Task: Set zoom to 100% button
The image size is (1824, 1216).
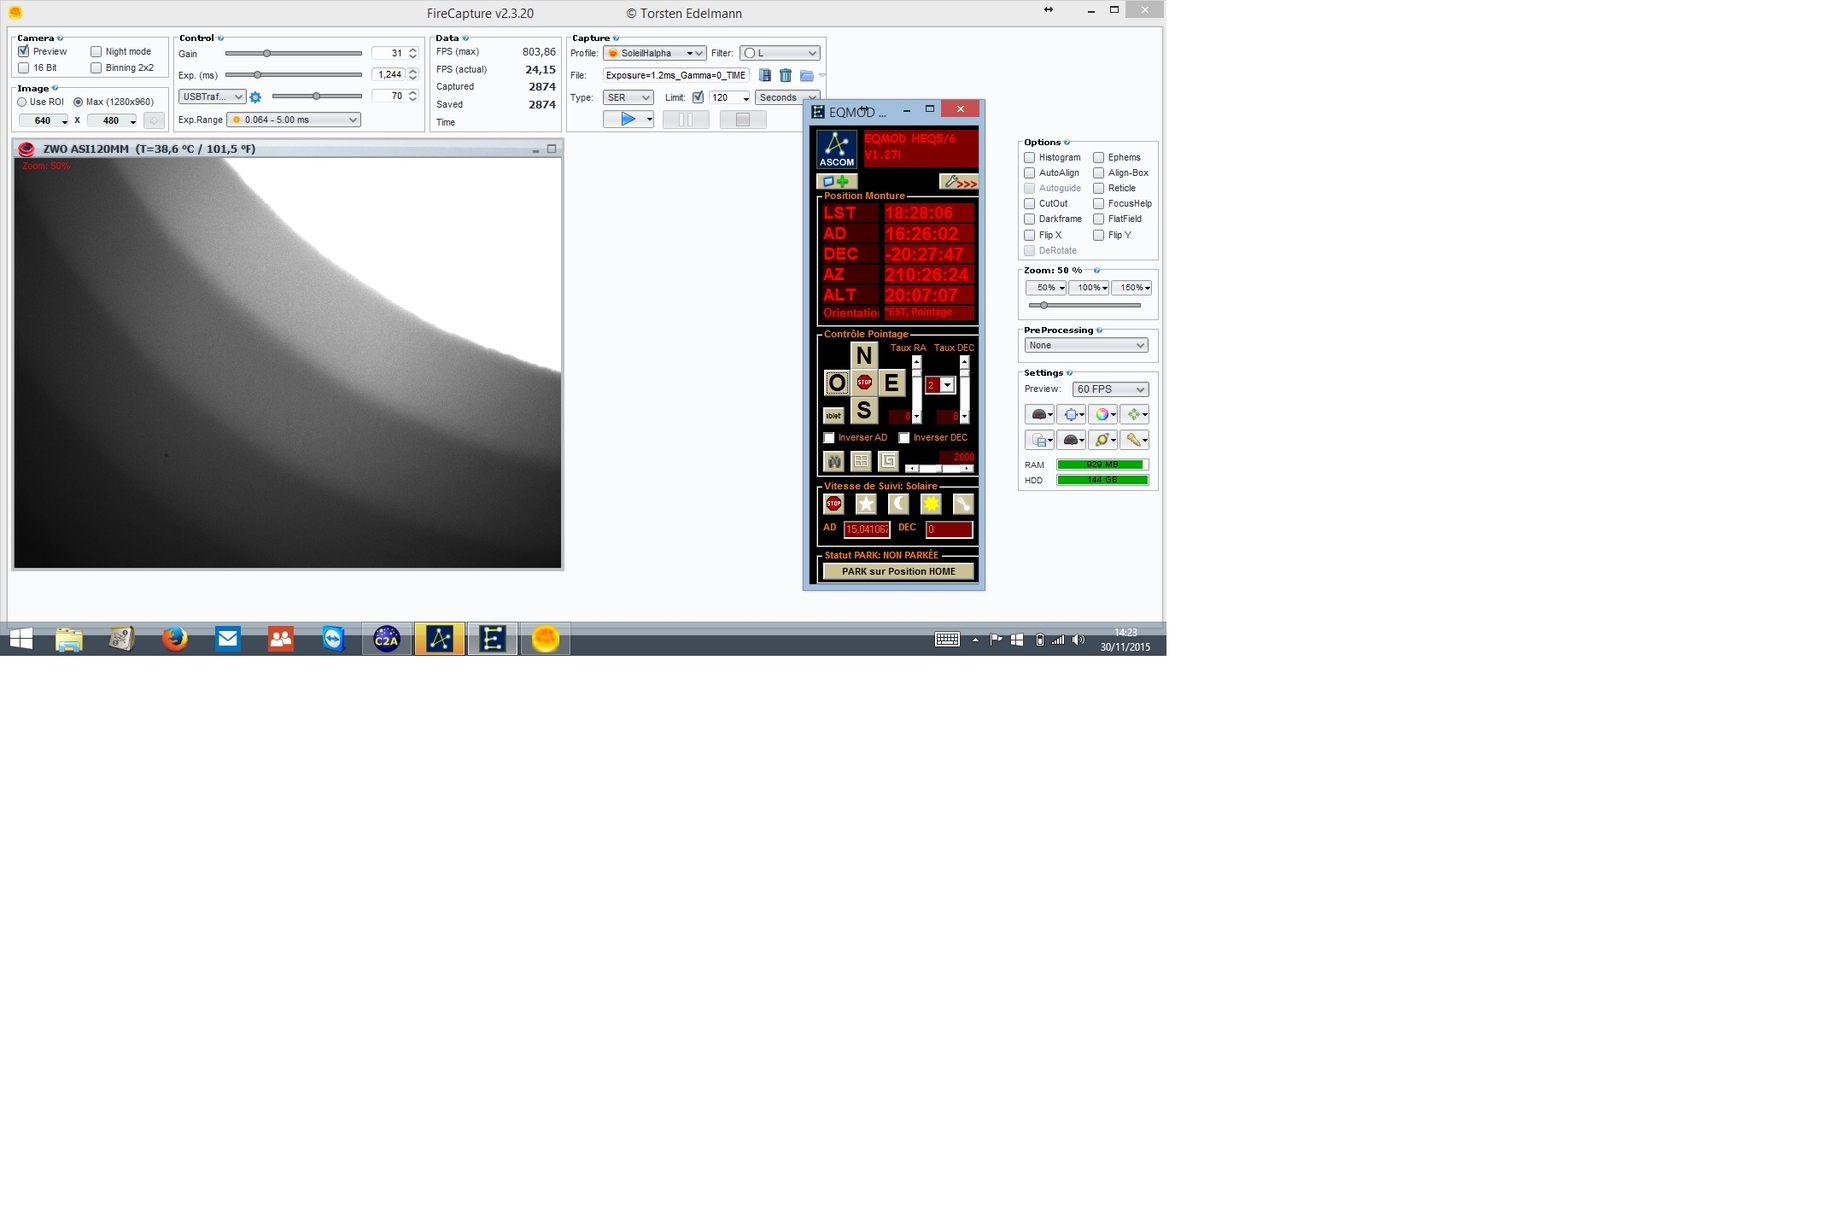Action: click(1089, 288)
